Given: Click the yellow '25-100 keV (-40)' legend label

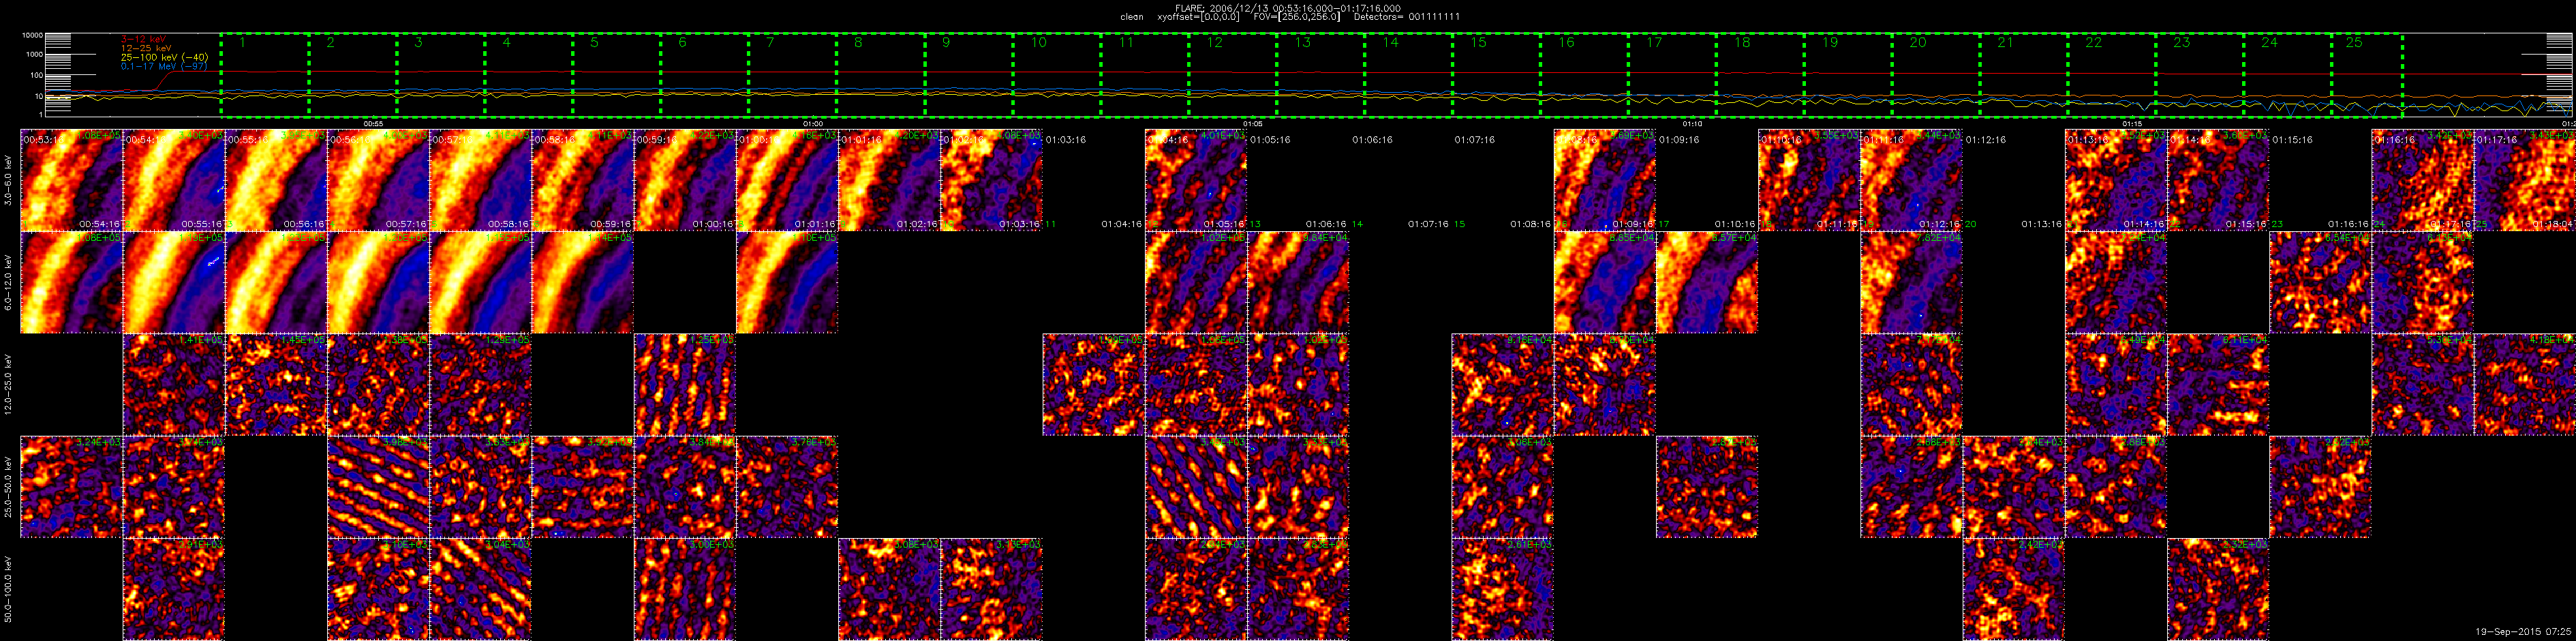Looking at the screenshot, I should pos(164,57).
